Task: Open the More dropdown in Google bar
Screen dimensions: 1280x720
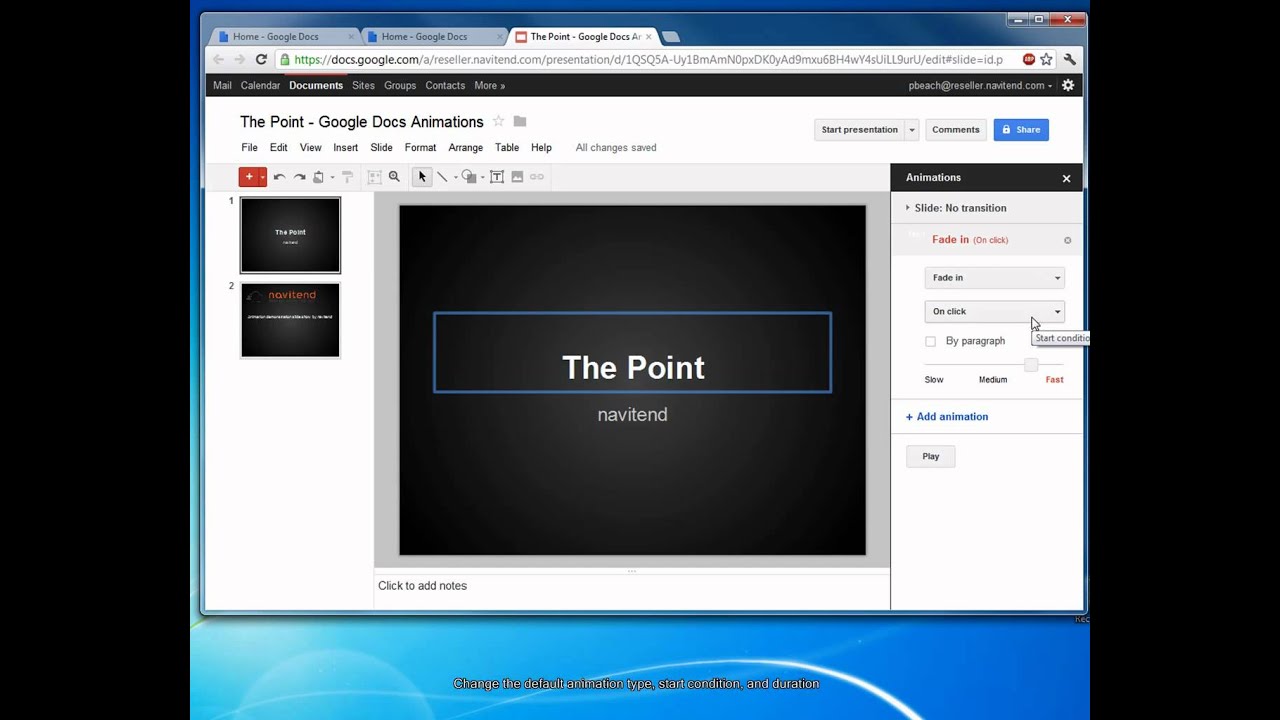Action: (489, 86)
